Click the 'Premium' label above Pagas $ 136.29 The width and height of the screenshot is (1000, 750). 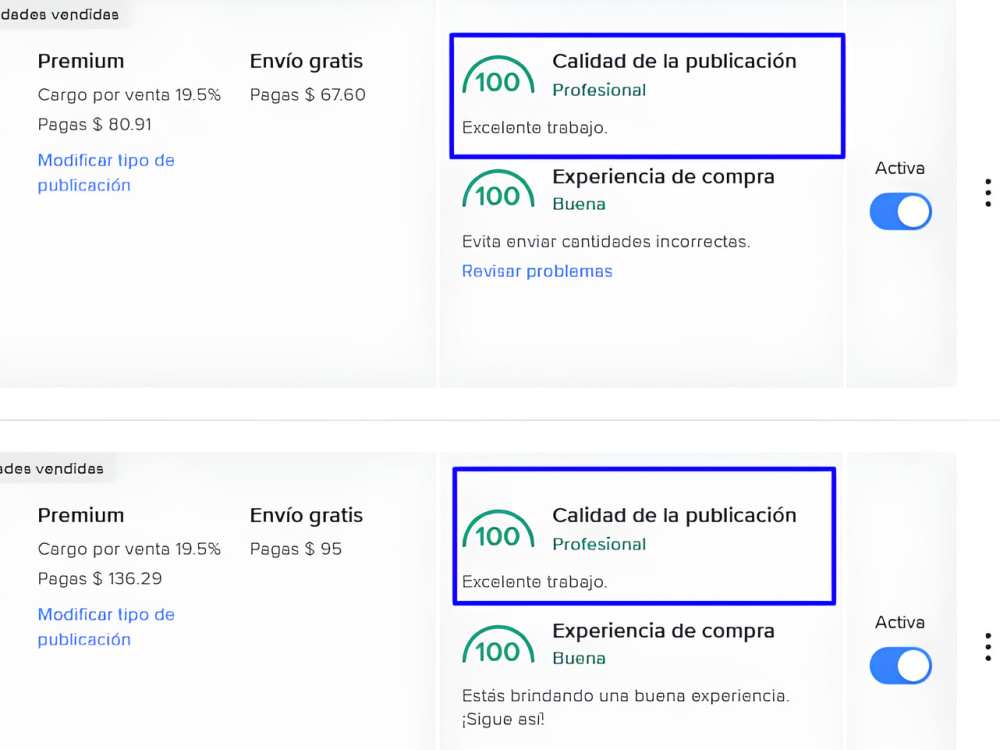pos(81,515)
